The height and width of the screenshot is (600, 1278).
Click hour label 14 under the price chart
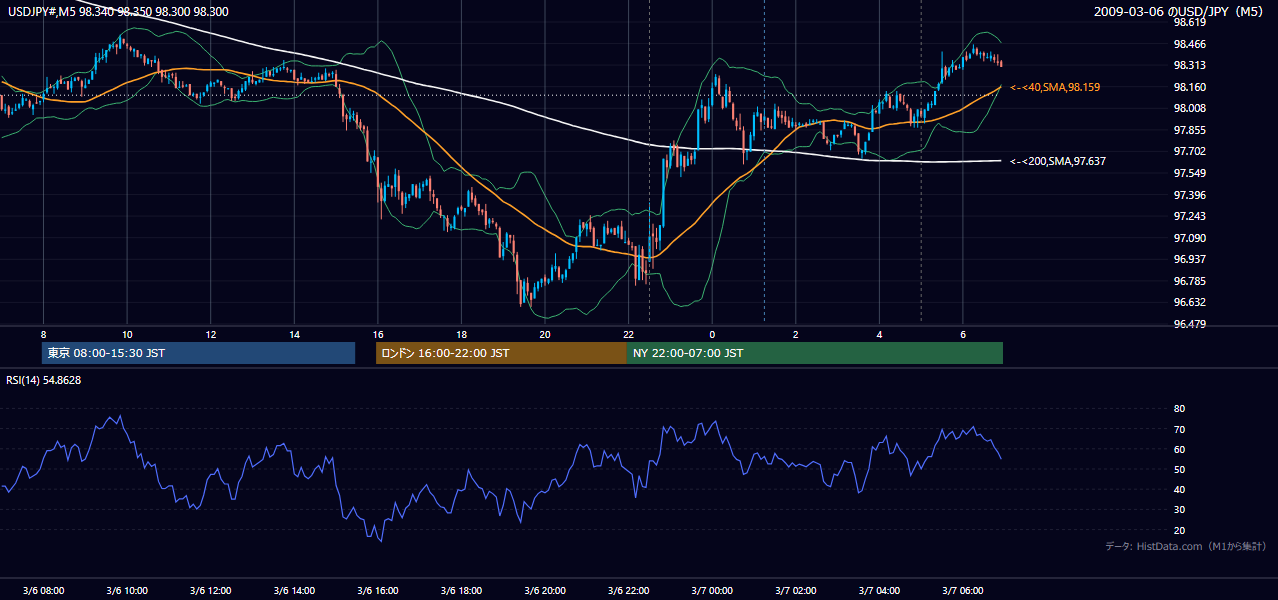point(294,334)
